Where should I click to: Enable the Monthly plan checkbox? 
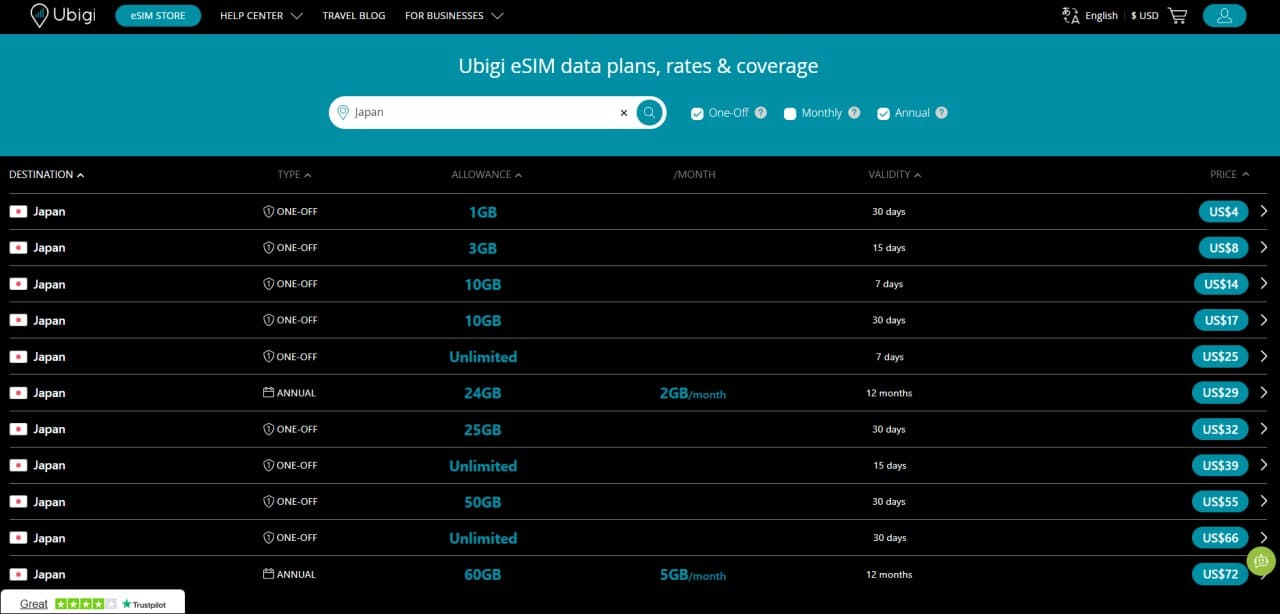click(x=790, y=114)
